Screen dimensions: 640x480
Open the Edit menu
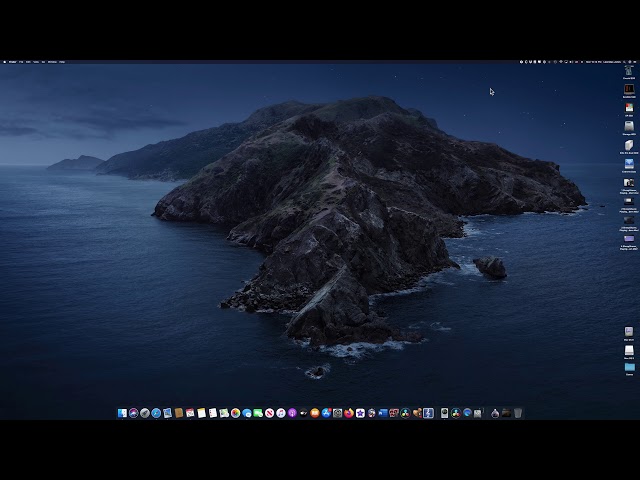coord(28,62)
